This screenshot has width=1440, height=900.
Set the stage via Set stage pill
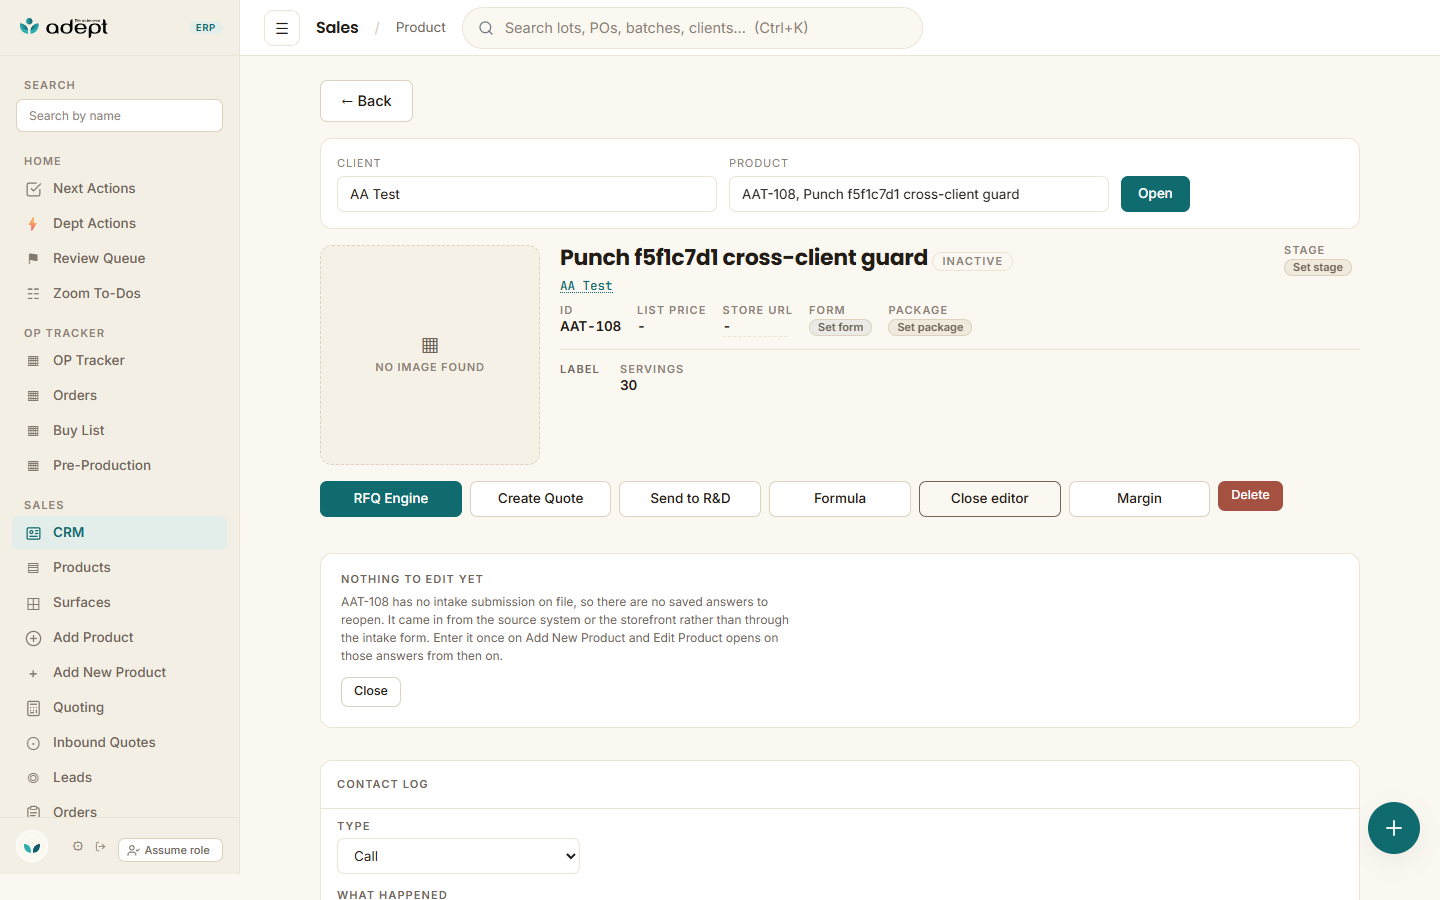coord(1317,267)
